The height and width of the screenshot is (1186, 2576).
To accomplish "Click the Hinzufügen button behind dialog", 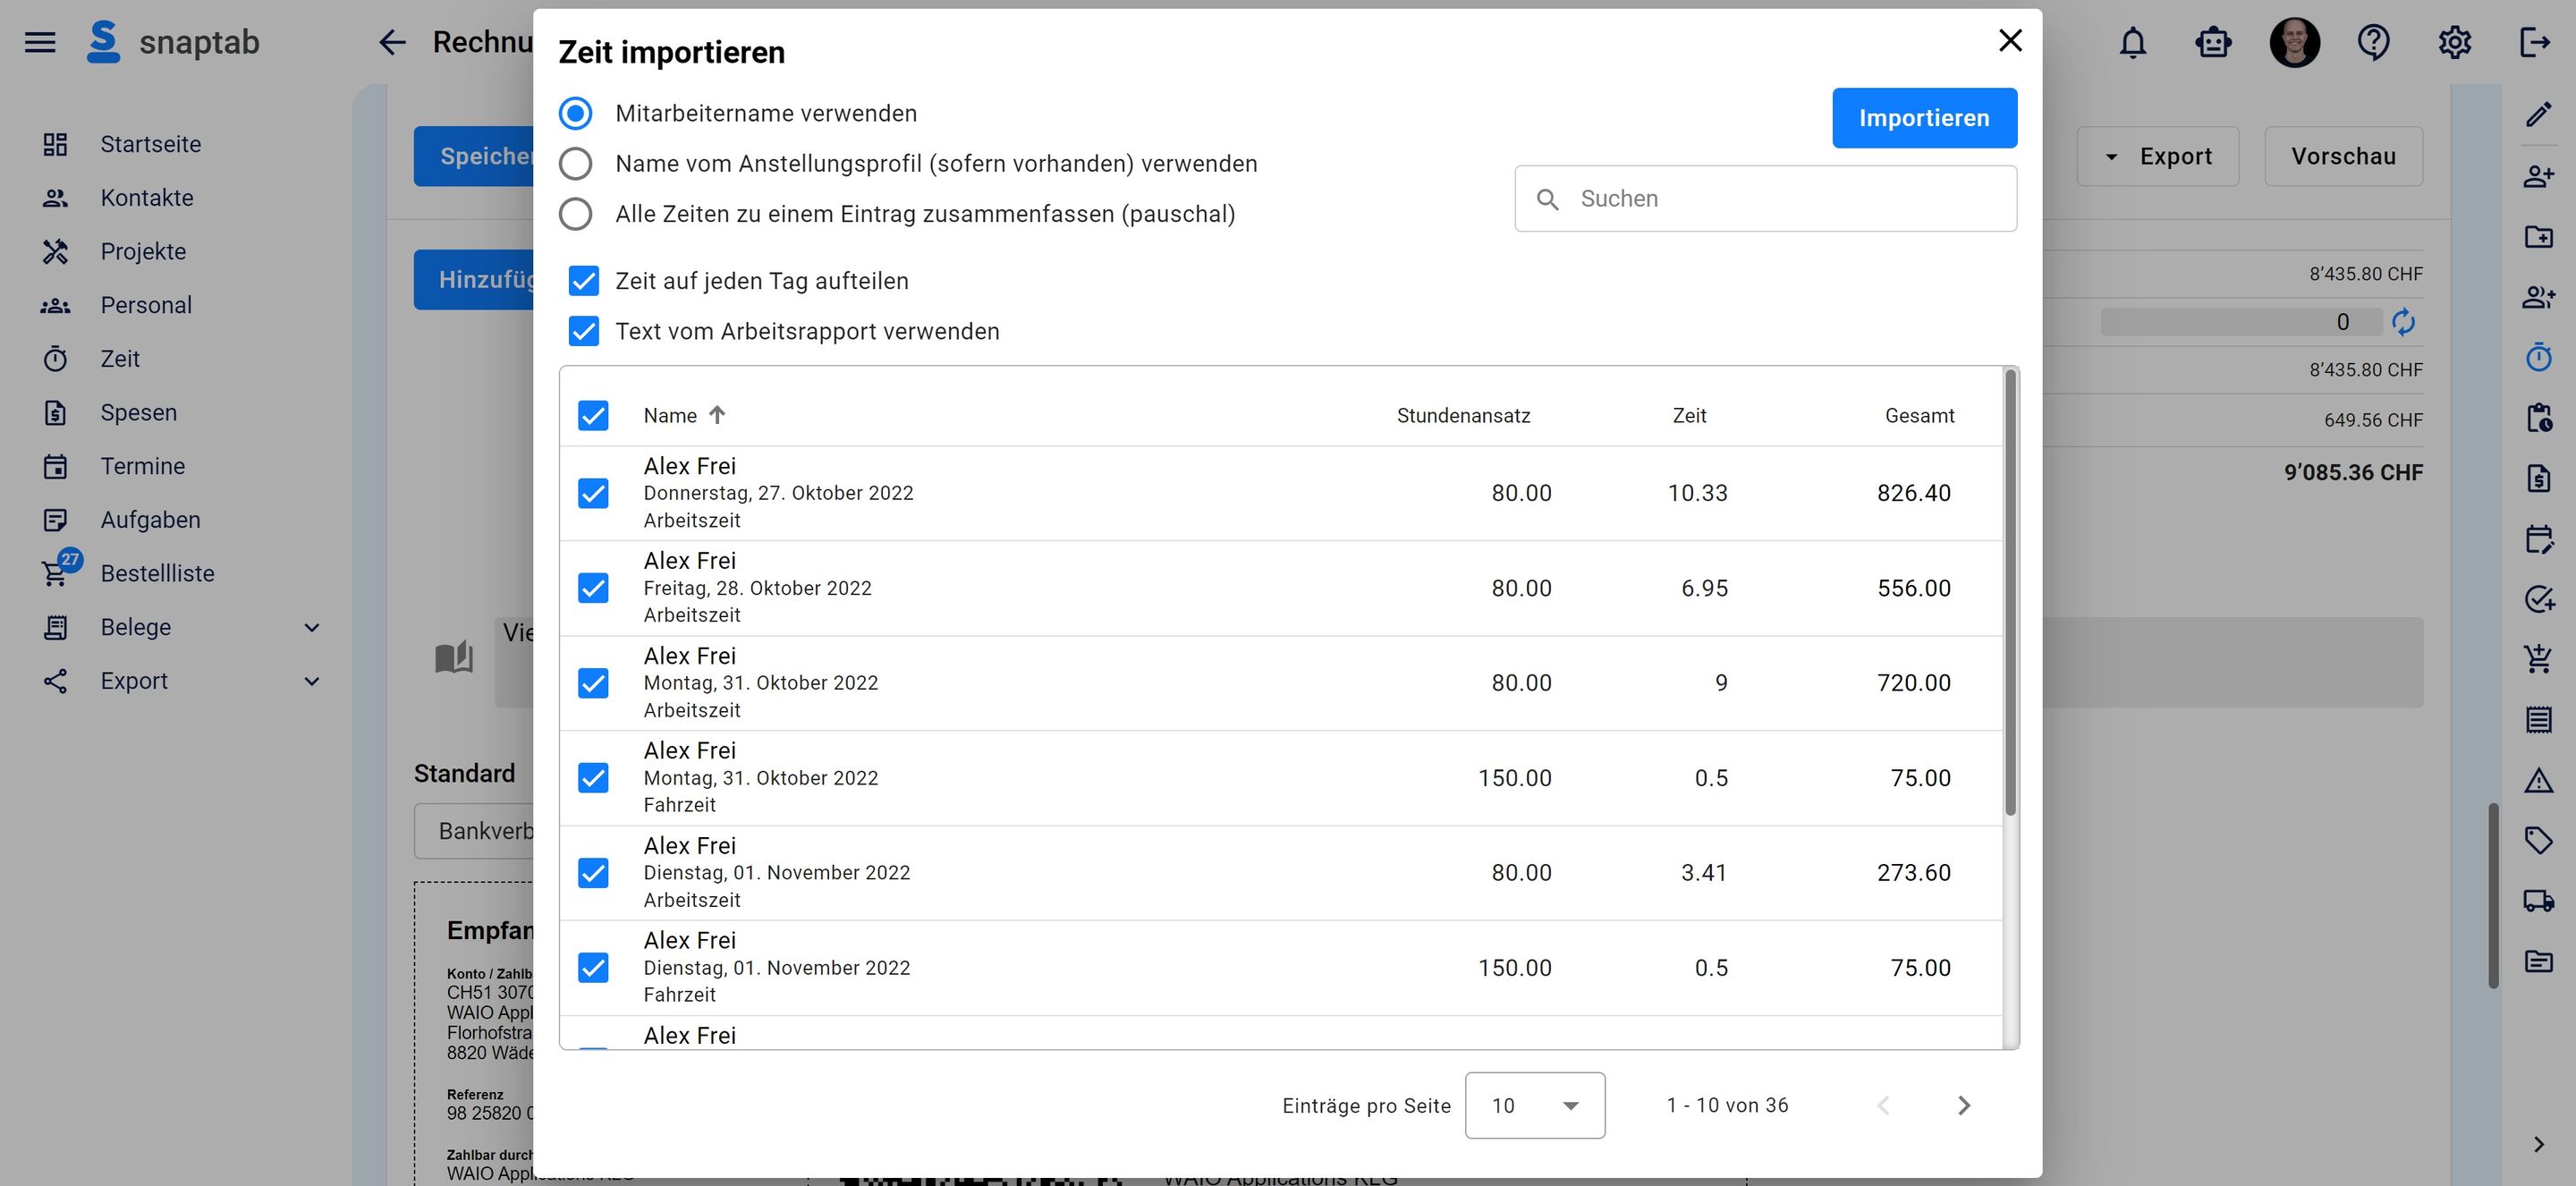I will [474, 279].
